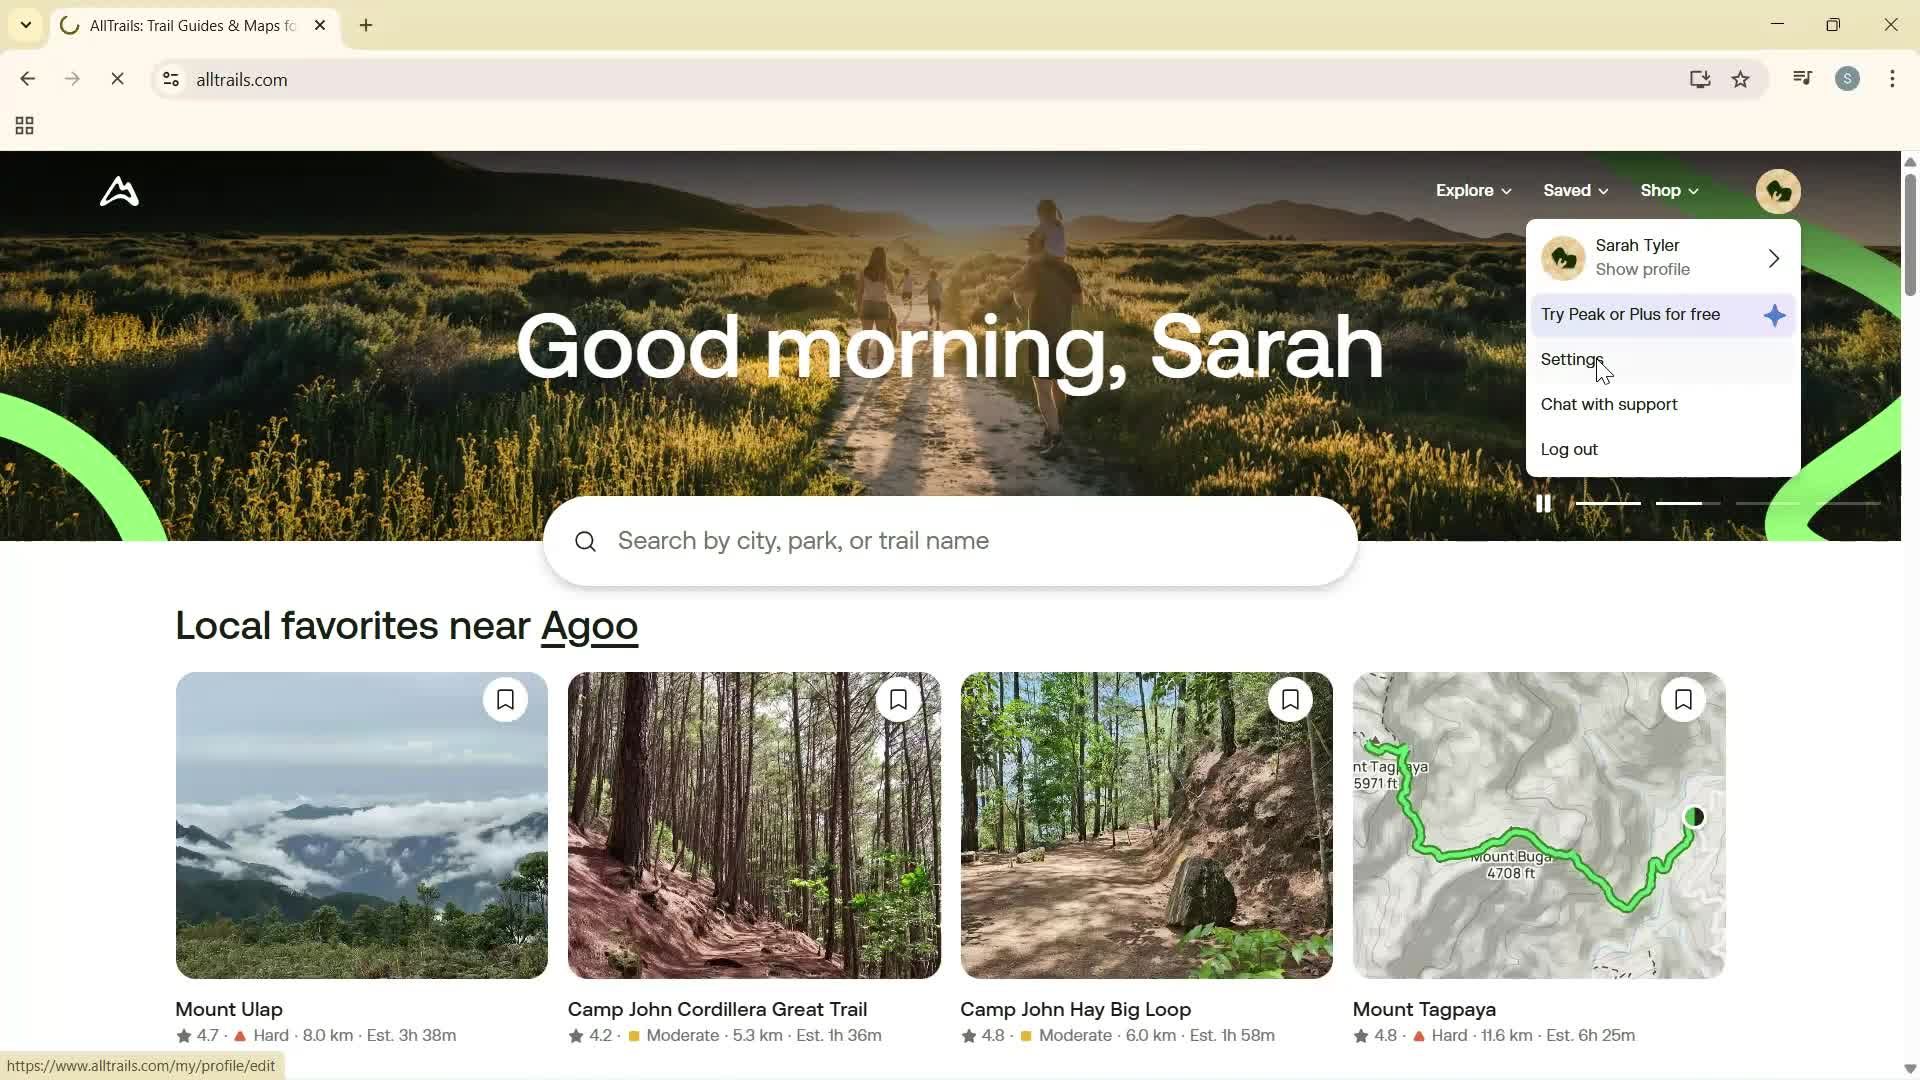Save Mount Ulap with its bookmark toggle
This screenshot has height=1080, width=1920.
(x=505, y=699)
